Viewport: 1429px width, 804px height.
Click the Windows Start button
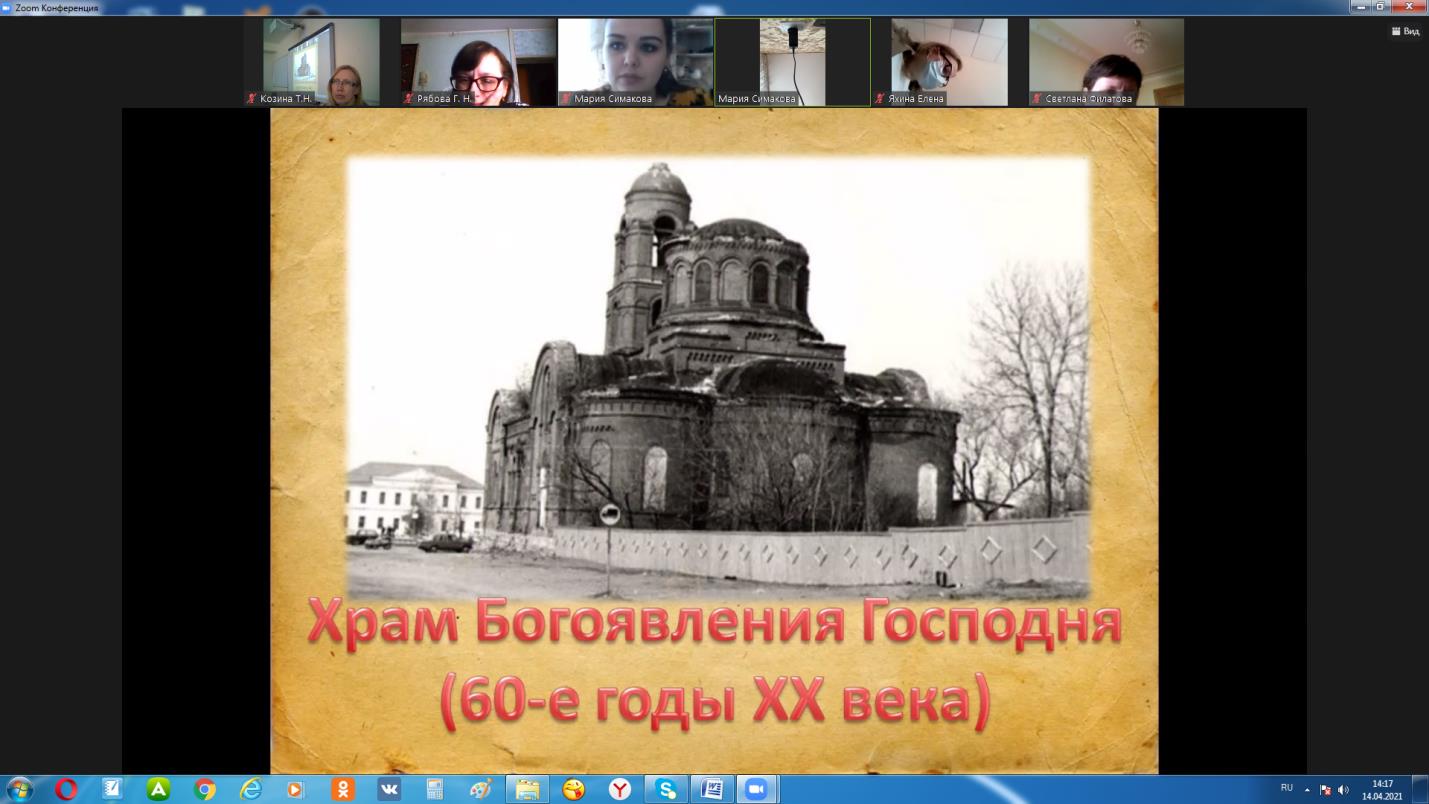point(19,789)
